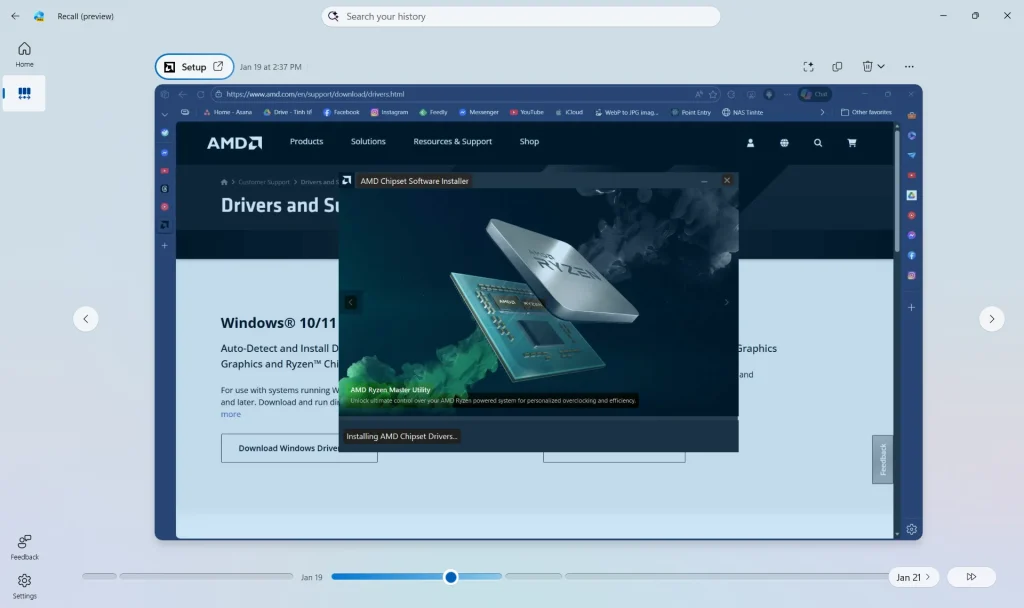
Task: Jump to now with fast-forward button
Action: 970,577
